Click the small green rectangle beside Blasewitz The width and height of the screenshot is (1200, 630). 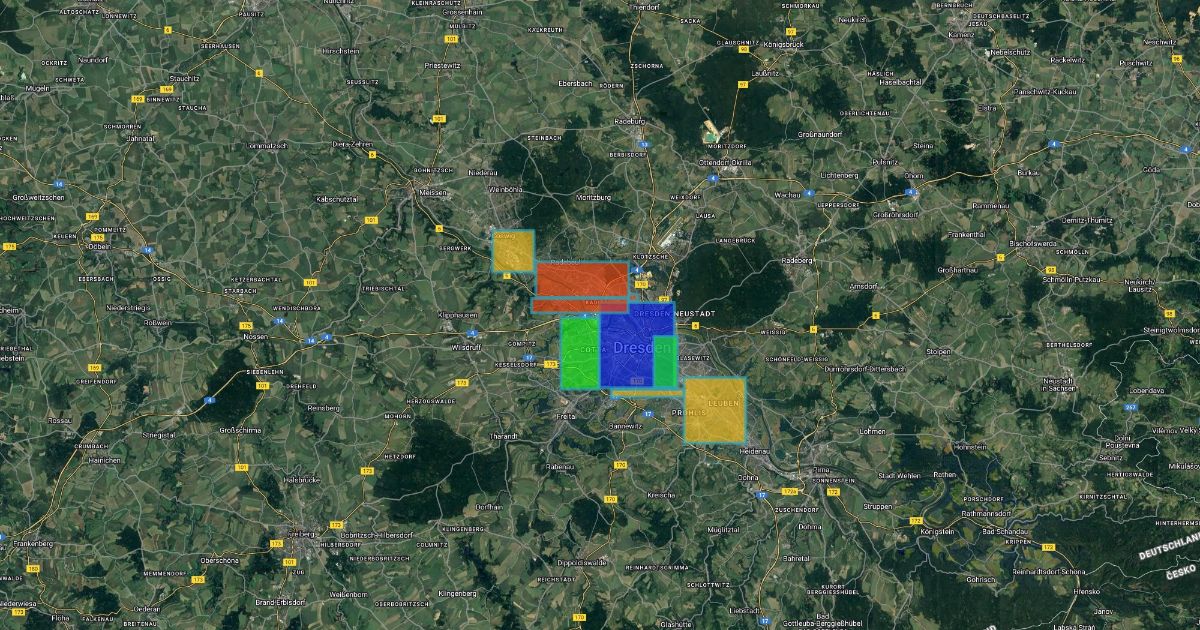click(x=664, y=362)
